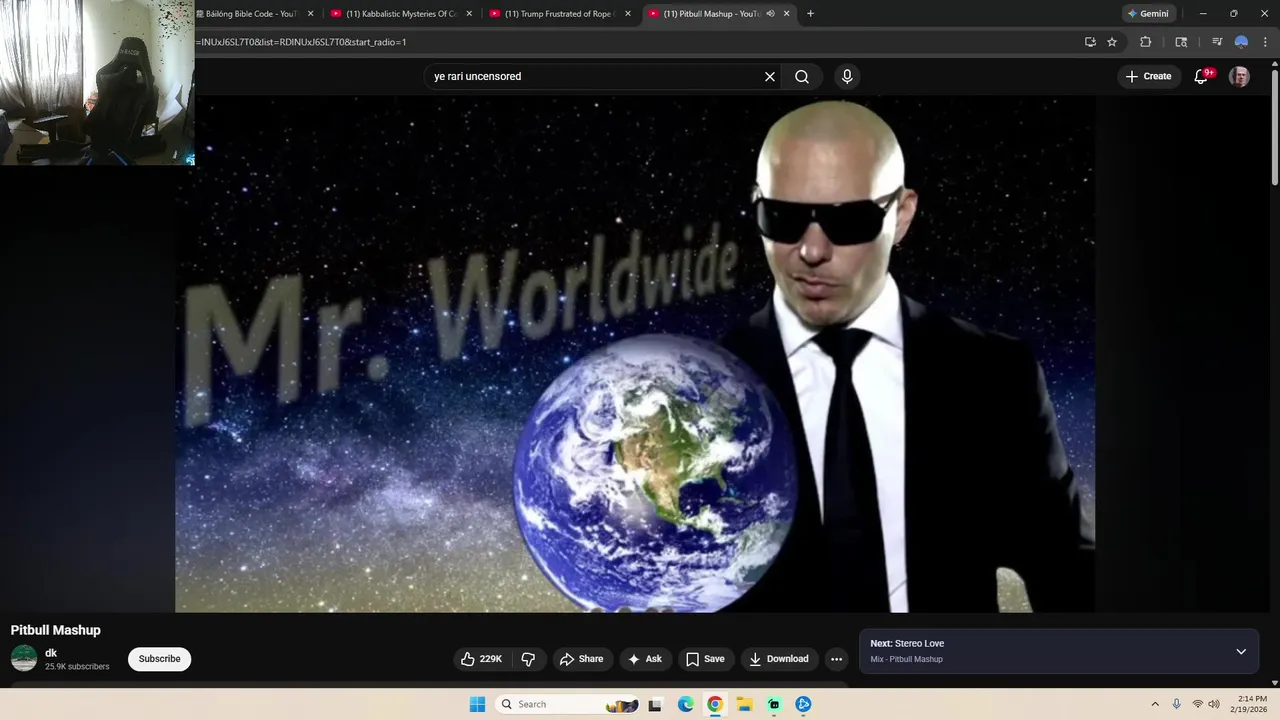Mute the Pitbull Mashup tab audio
Image resolution: width=1280 pixels, height=720 pixels.
click(x=771, y=14)
